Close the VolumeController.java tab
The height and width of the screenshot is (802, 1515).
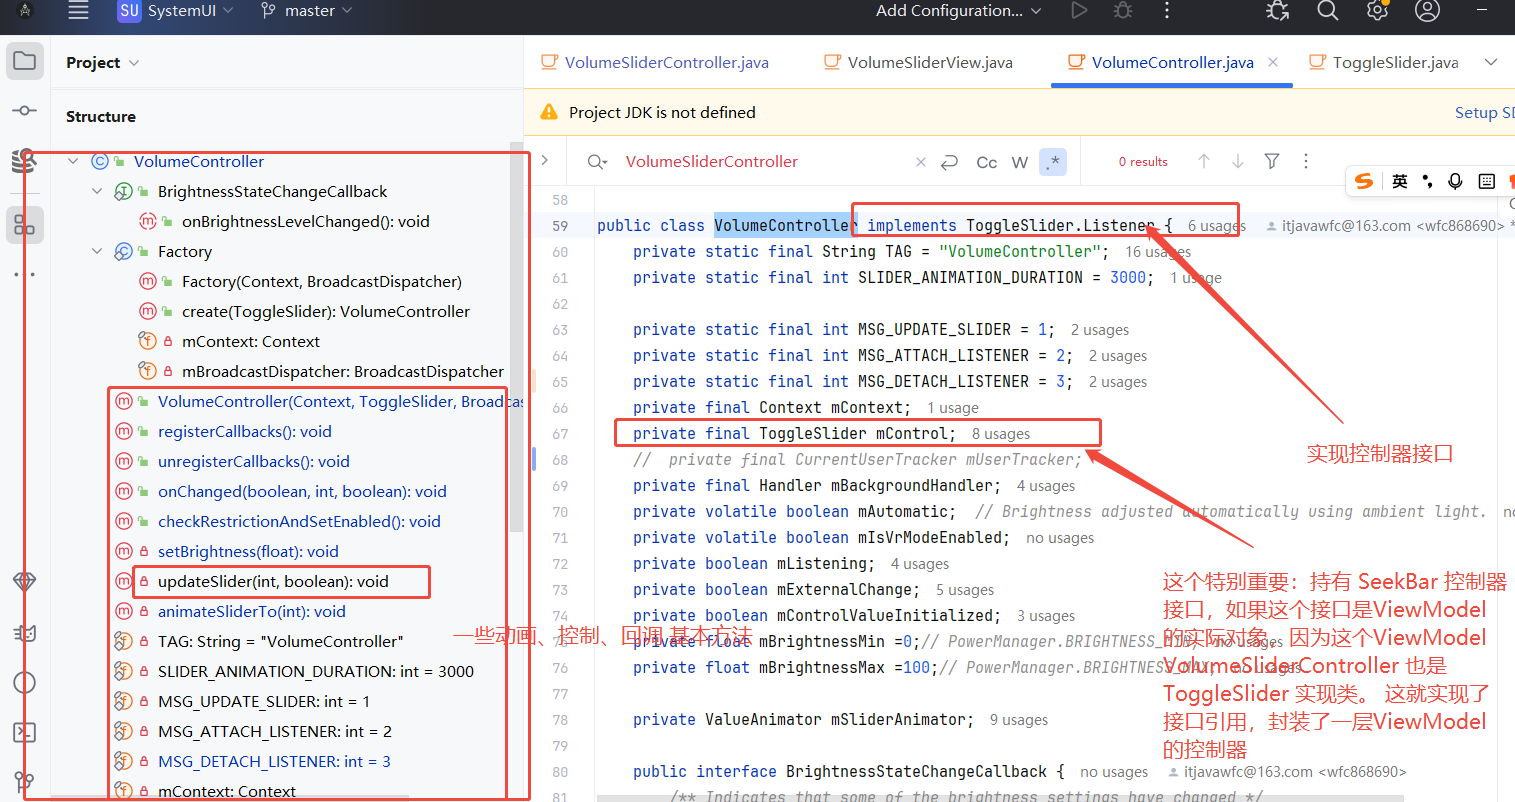tap(1273, 62)
